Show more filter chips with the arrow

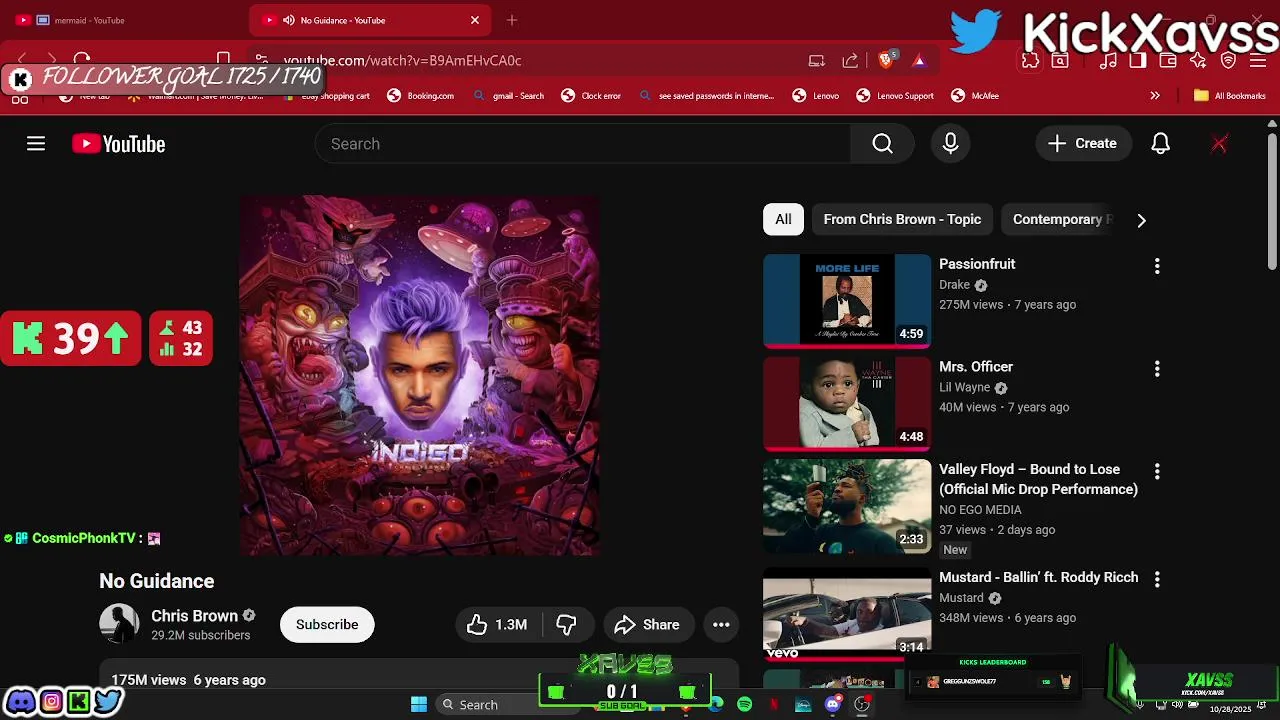click(x=1141, y=220)
